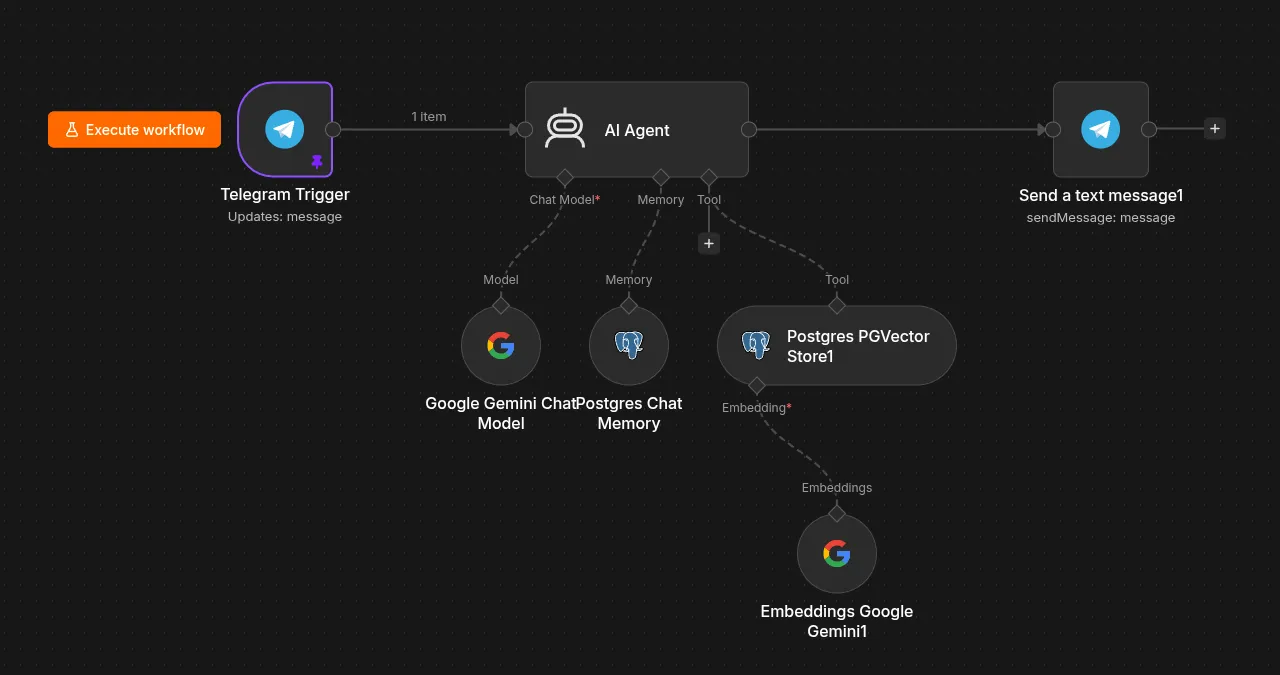
Task: Open the Postgres PGVector Store1 node
Action: pyautogui.click(x=837, y=345)
